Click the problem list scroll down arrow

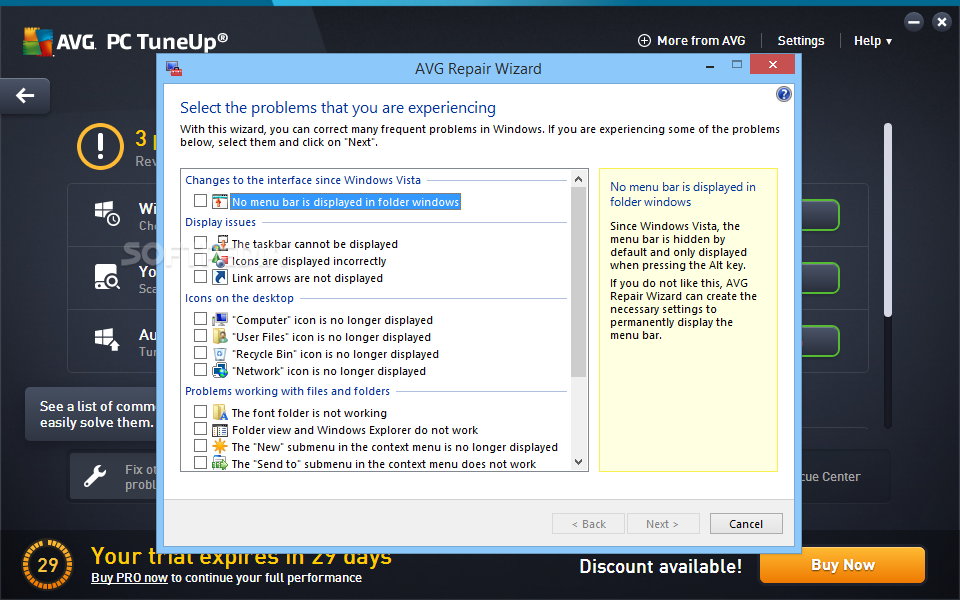pyautogui.click(x=578, y=462)
